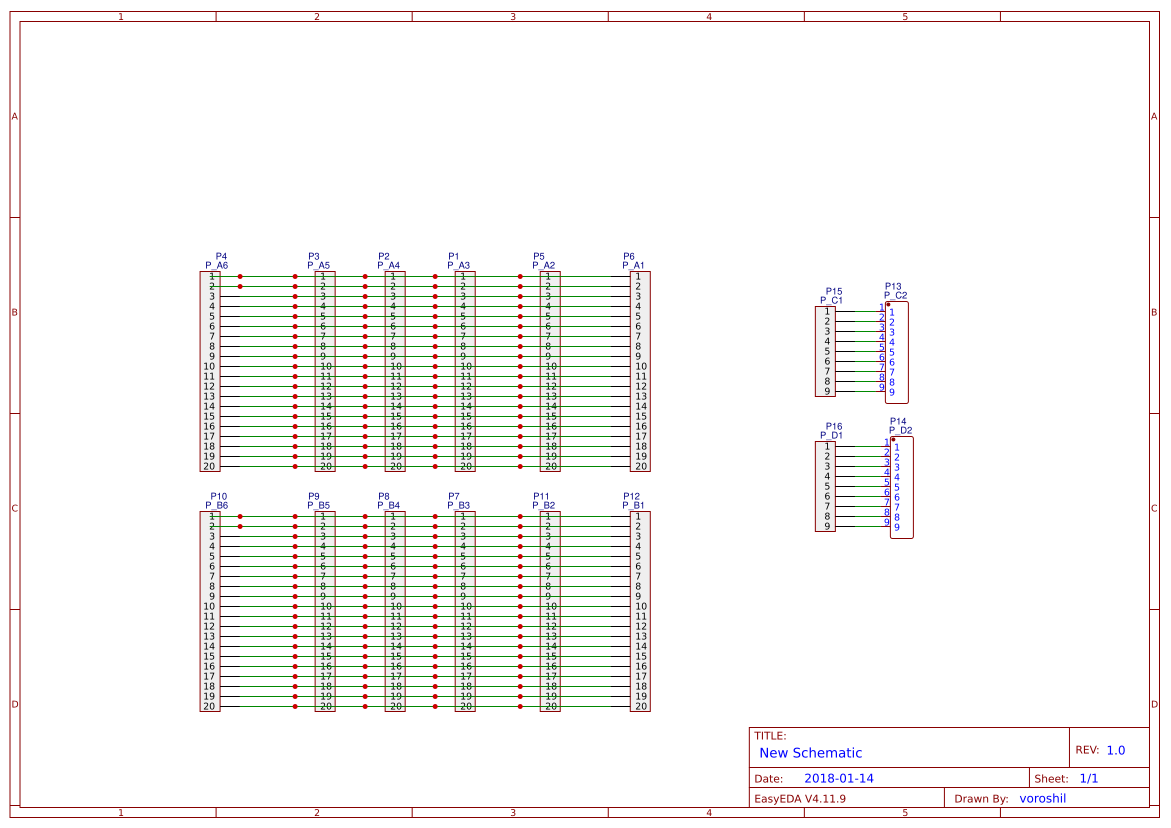Select connector P12 labeled P_B1

point(641,610)
